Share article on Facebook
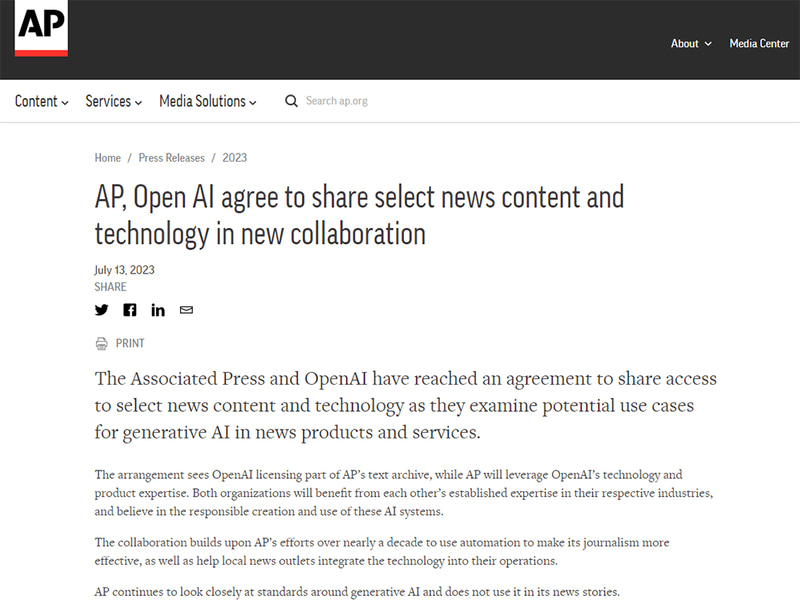The width and height of the screenshot is (800, 600). point(130,310)
